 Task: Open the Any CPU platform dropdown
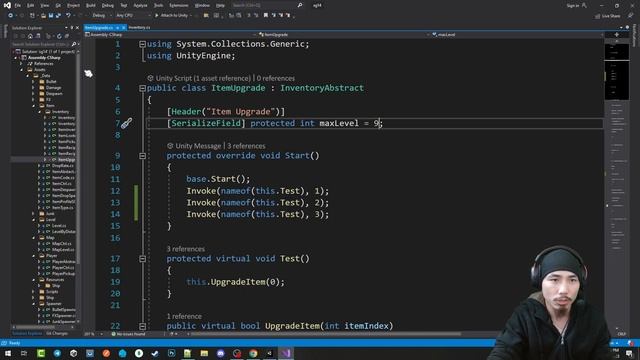133,15
